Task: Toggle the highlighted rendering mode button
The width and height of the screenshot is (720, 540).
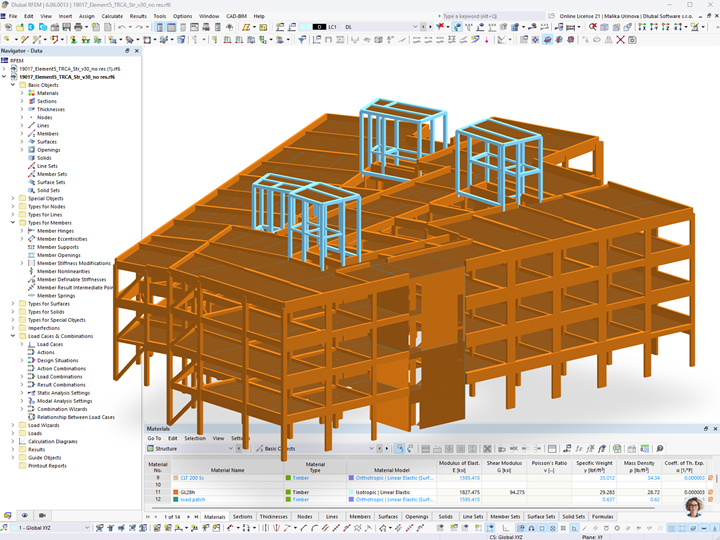Action: click(547, 40)
